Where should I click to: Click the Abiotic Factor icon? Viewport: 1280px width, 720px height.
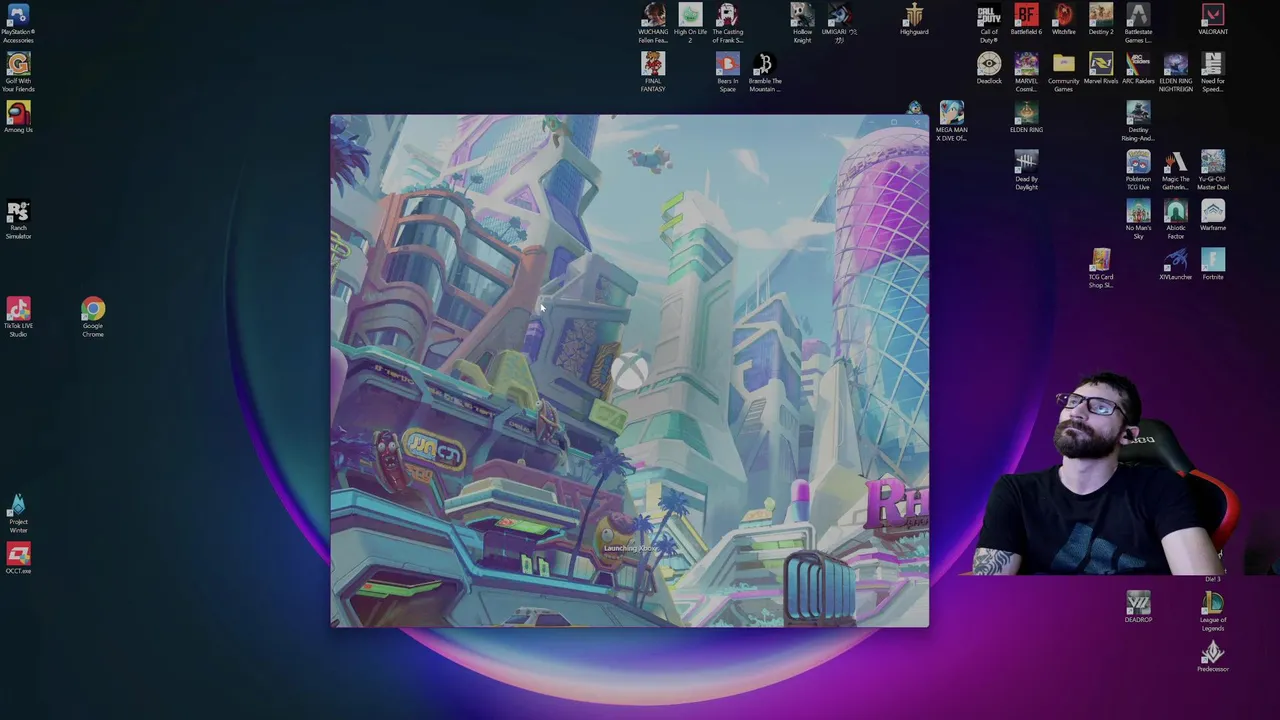point(1175,220)
